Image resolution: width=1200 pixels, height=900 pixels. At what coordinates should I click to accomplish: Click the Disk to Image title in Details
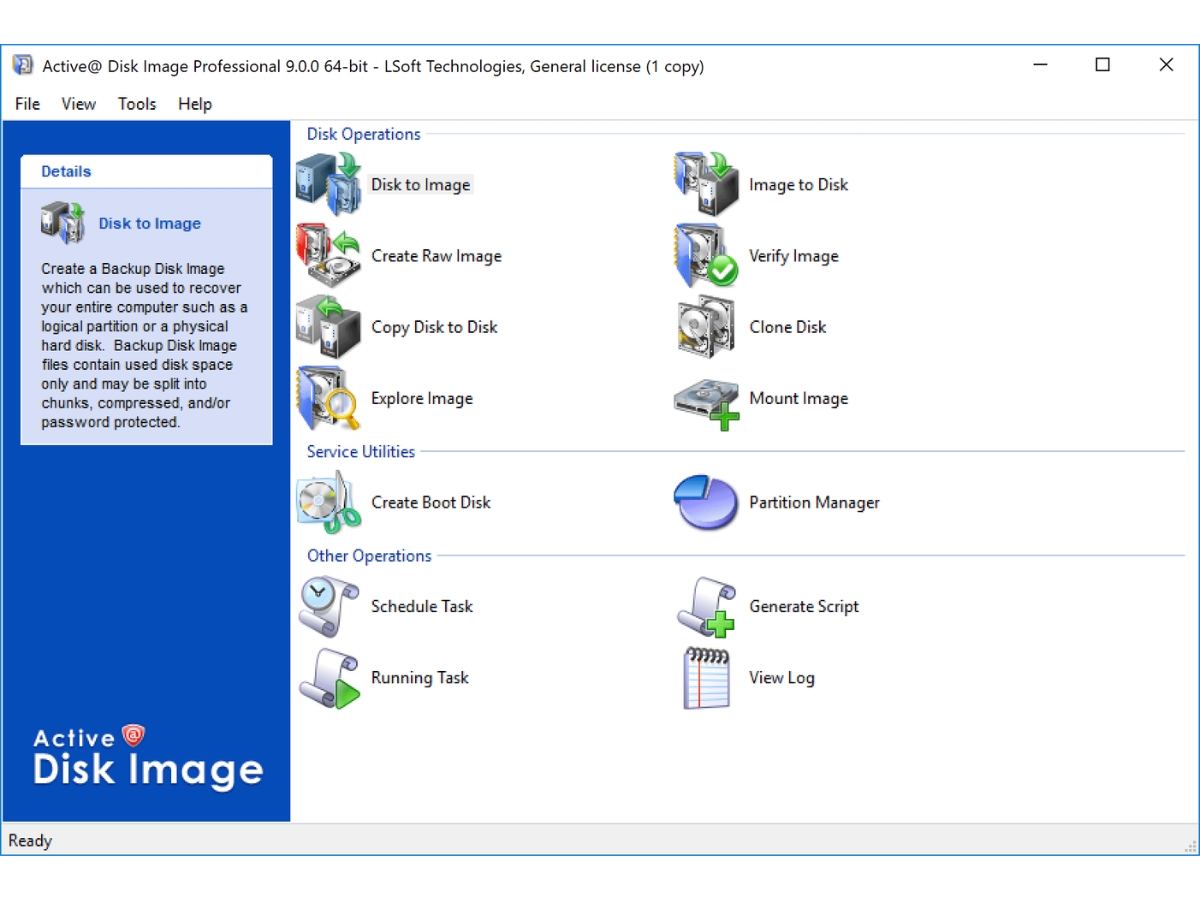click(150, 223)
